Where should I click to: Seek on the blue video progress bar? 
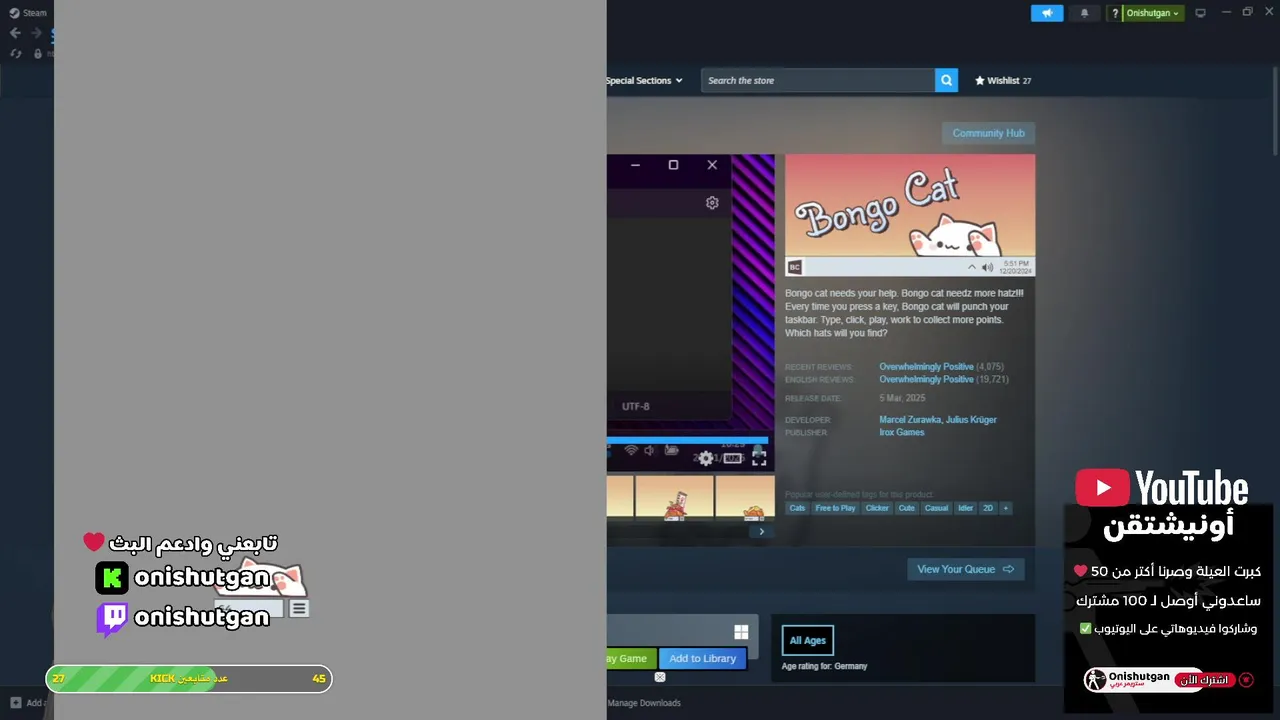pyautogui.click(x=687, y=440)
